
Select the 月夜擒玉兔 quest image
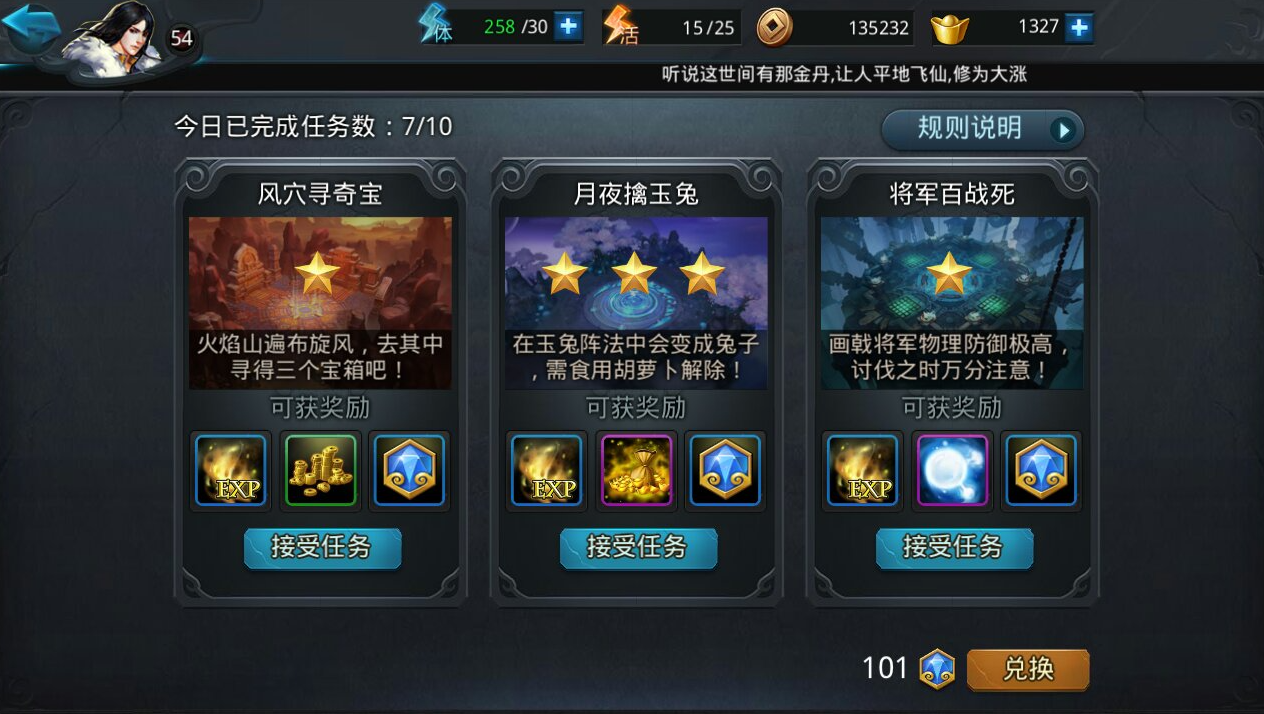tap(636, 303)
